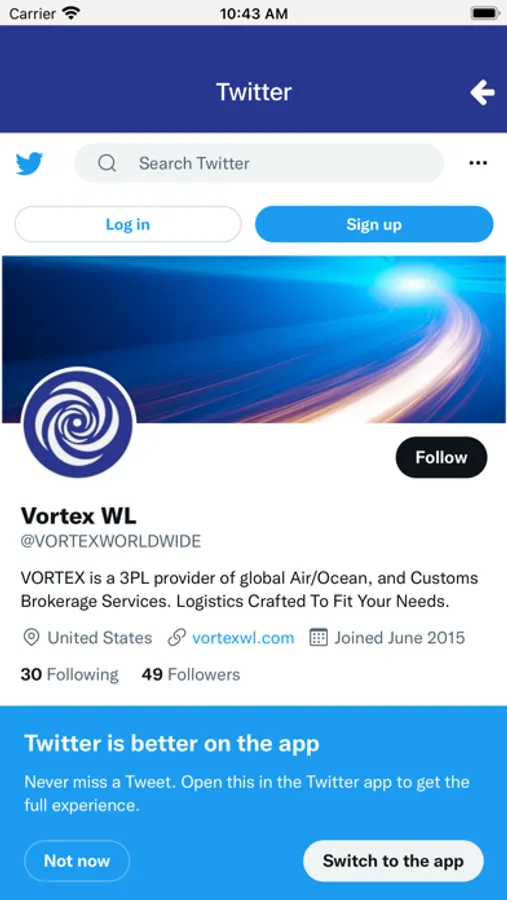Image resolution: width=507 pixels, height=900 pixels.
Task: View the 30 Following list
Action: [69, 674]
